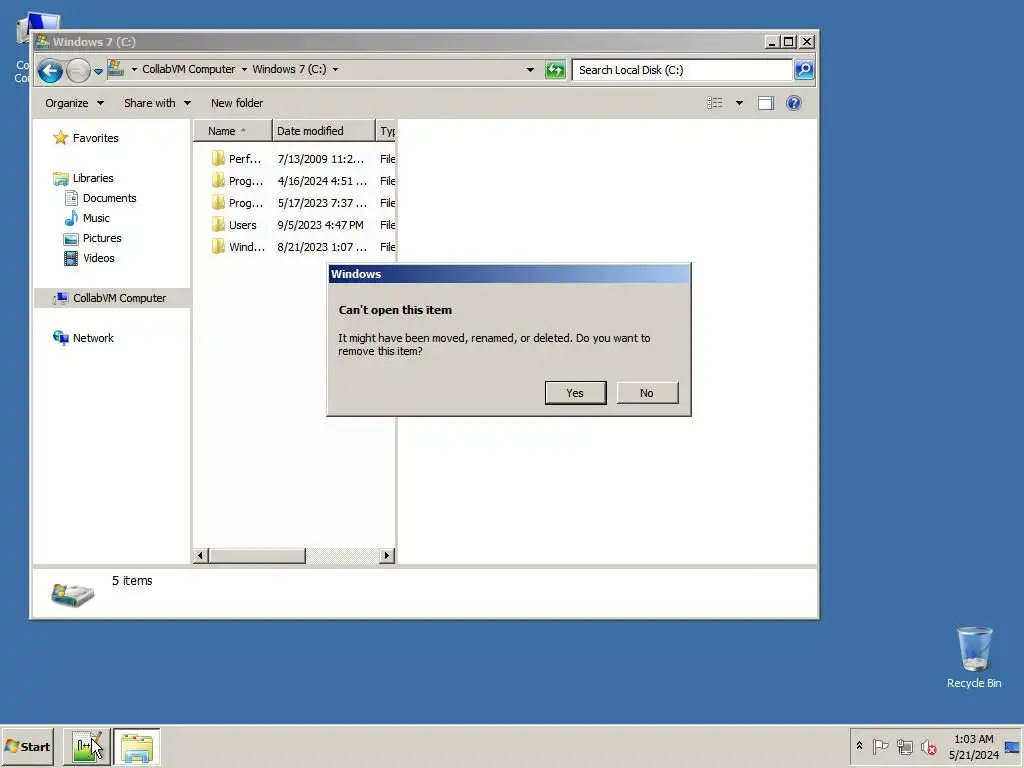1024x768 pixels.
Task: Expand the view options dropdown arrow
Action: pos(739,103)
